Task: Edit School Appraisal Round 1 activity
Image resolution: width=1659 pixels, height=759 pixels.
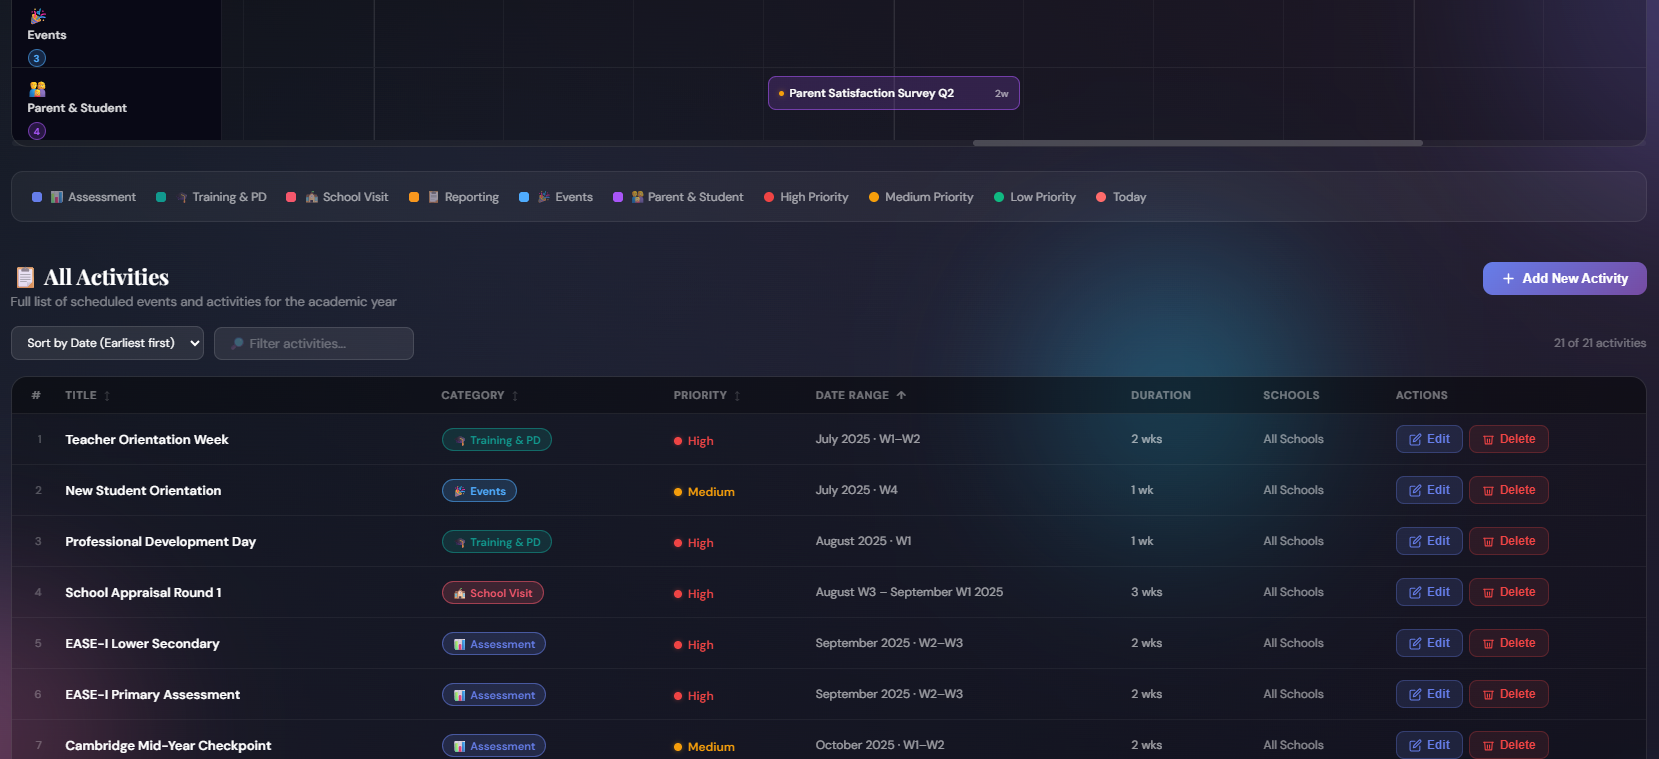Action: [1429, 592]
